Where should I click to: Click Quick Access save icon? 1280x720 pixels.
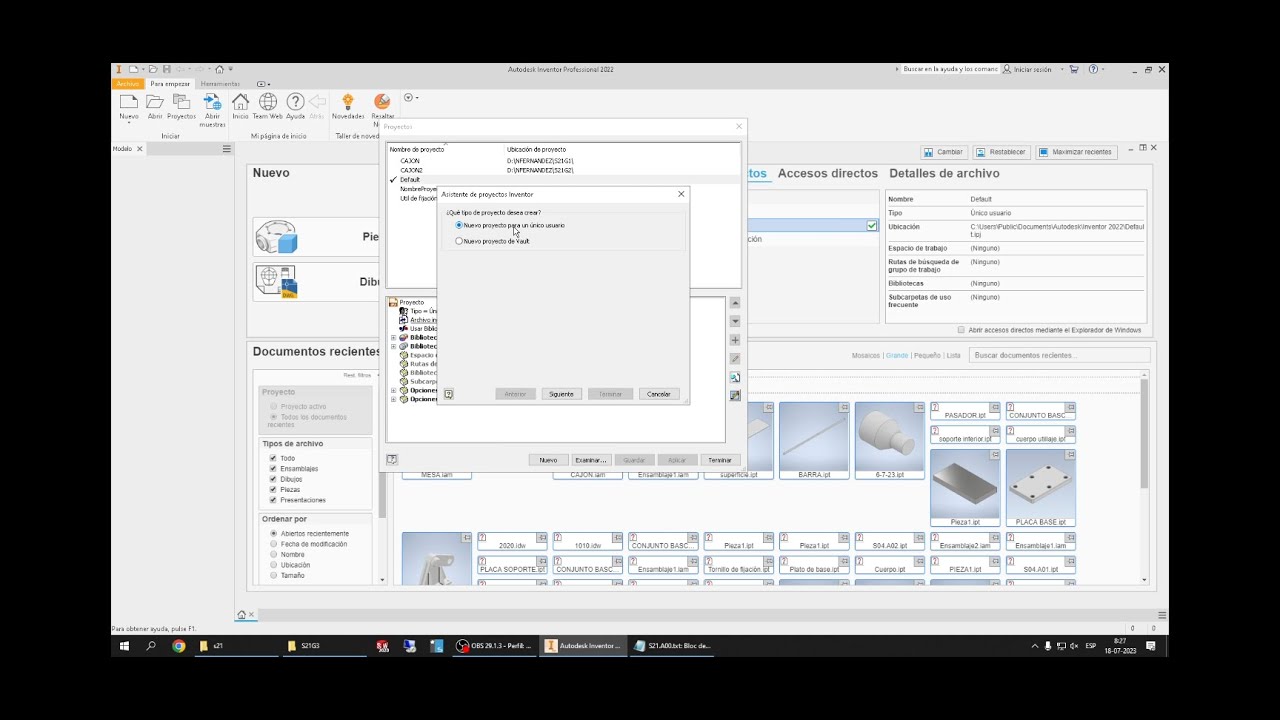167,69
